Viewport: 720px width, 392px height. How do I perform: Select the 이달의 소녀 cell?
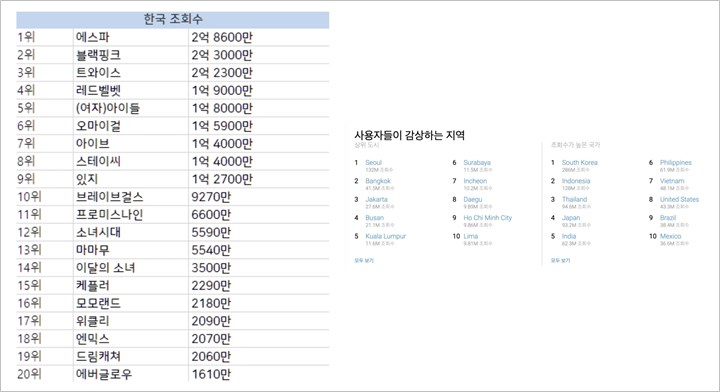click(131, 268)
